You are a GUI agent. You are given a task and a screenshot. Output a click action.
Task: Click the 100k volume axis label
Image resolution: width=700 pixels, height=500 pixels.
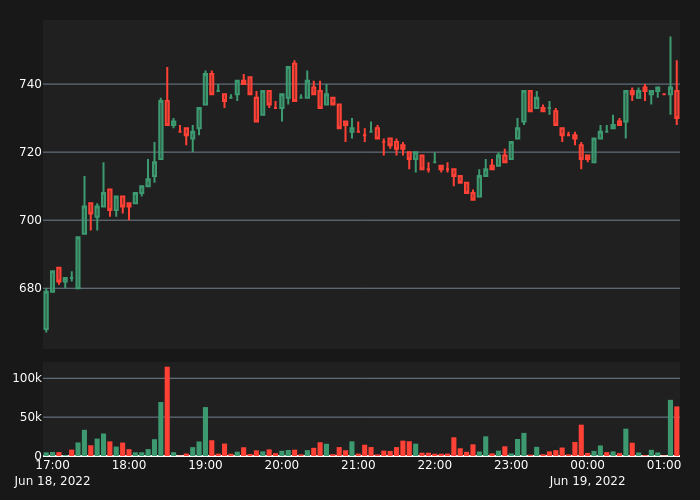pyautogui.click(x=27, y=378)
